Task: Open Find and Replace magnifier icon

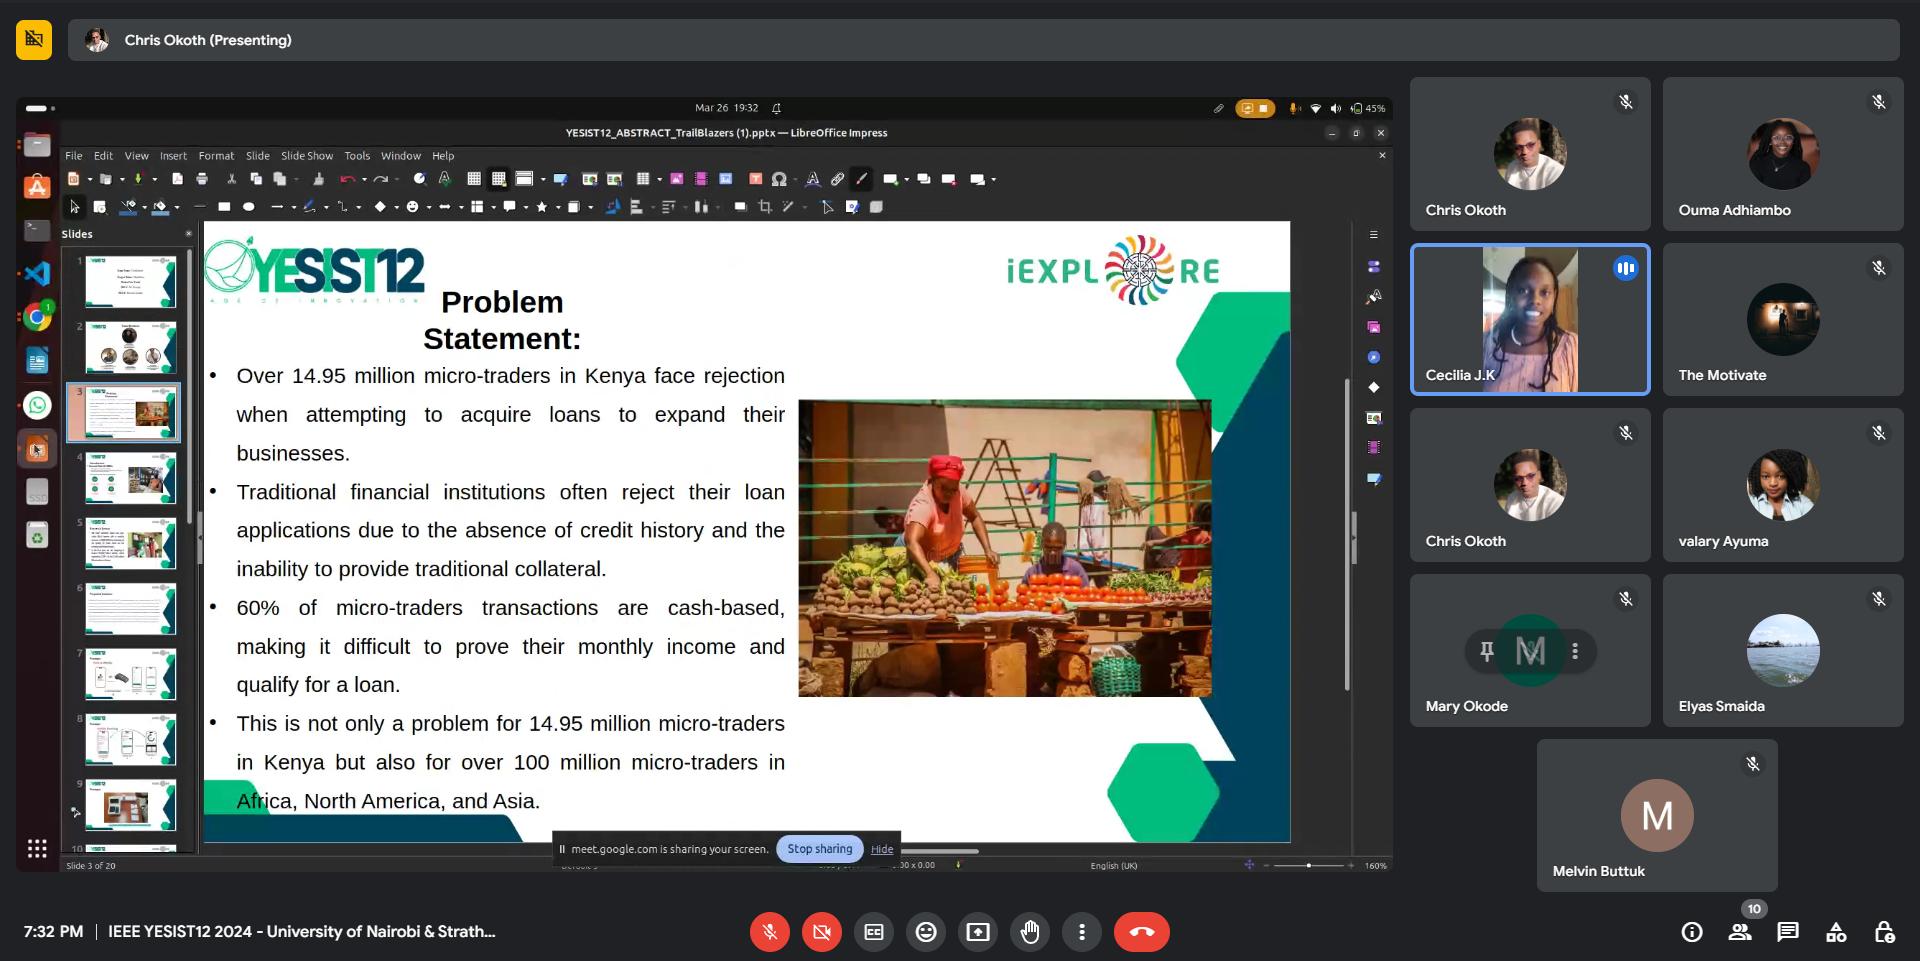Action: (x=420, y=179)
